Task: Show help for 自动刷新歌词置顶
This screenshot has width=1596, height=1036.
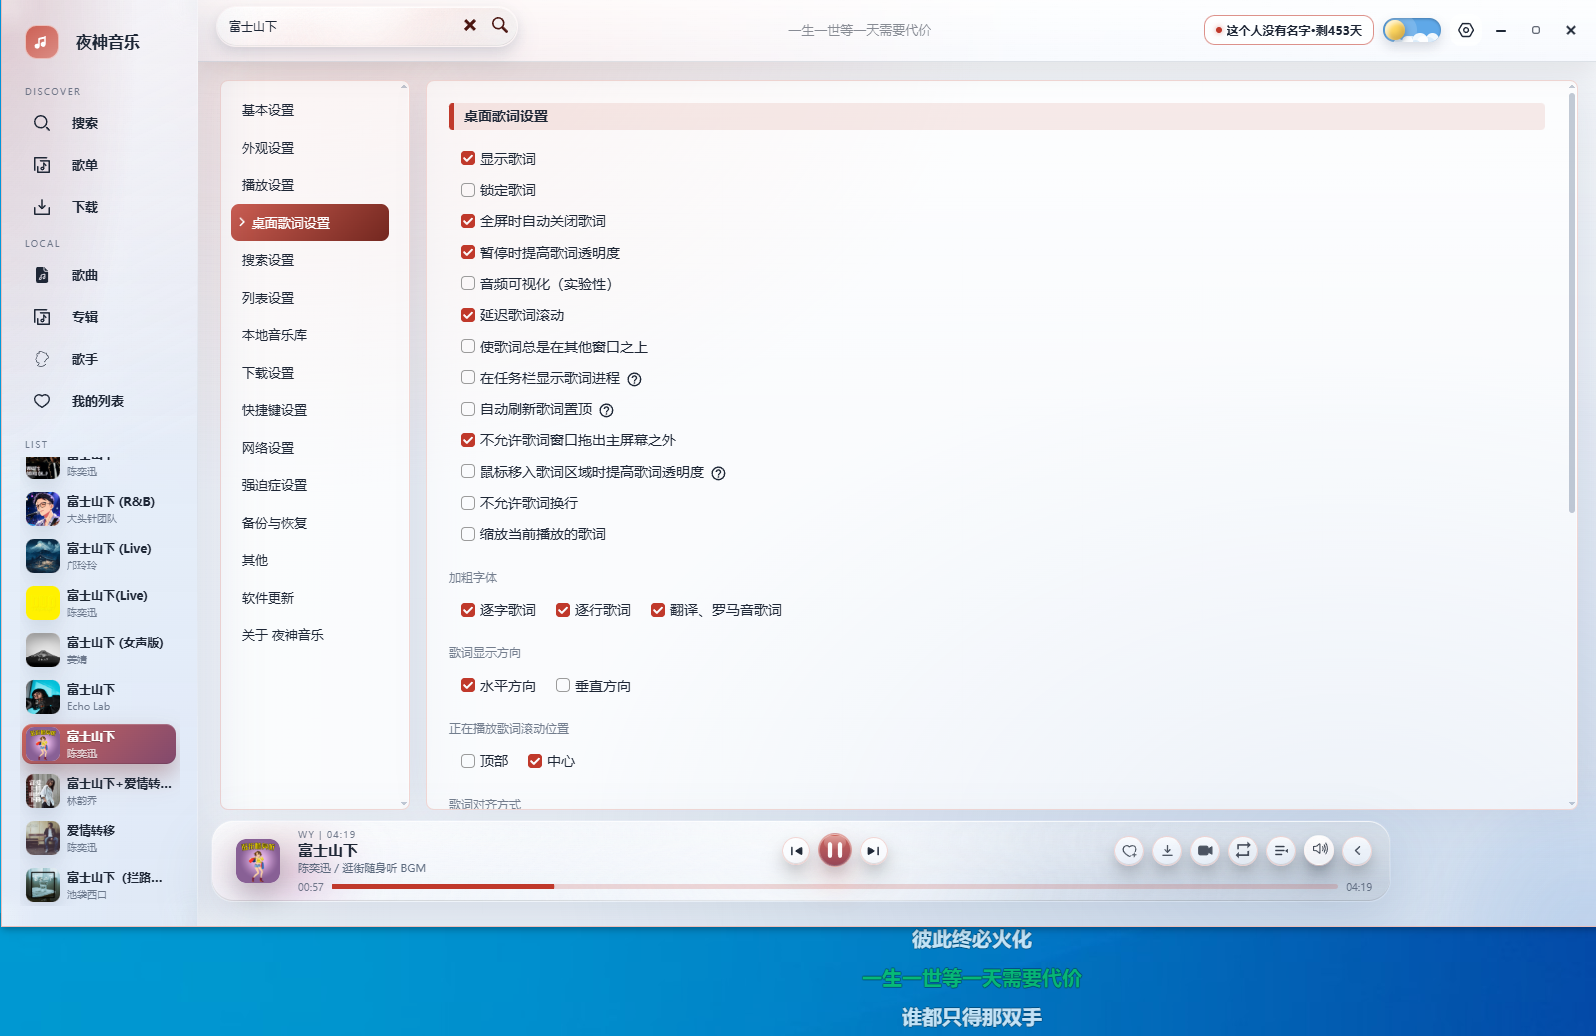Action: pyautogui.click(x=606, y=410)
